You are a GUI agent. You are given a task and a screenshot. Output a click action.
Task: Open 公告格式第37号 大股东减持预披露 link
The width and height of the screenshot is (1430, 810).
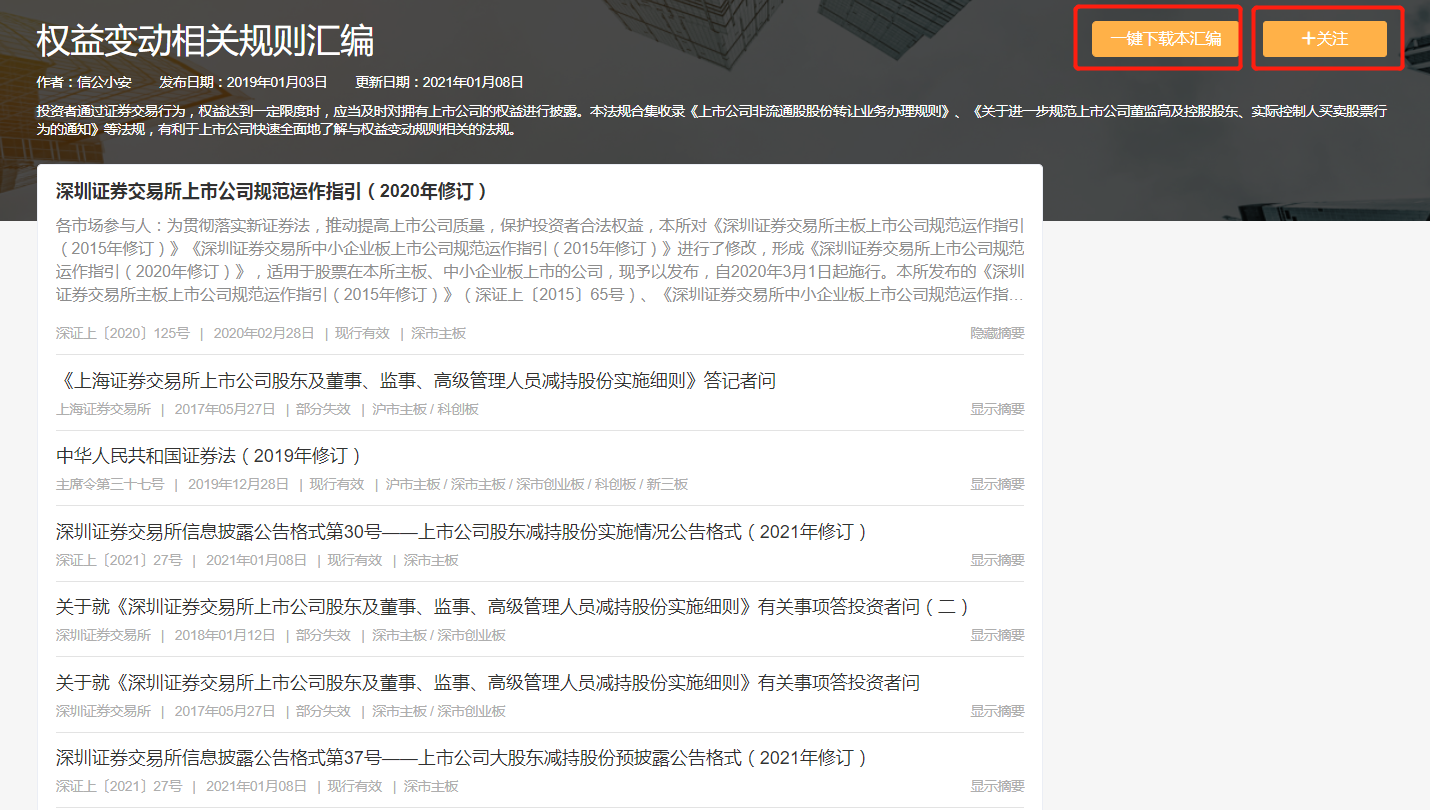pos(462,758)
